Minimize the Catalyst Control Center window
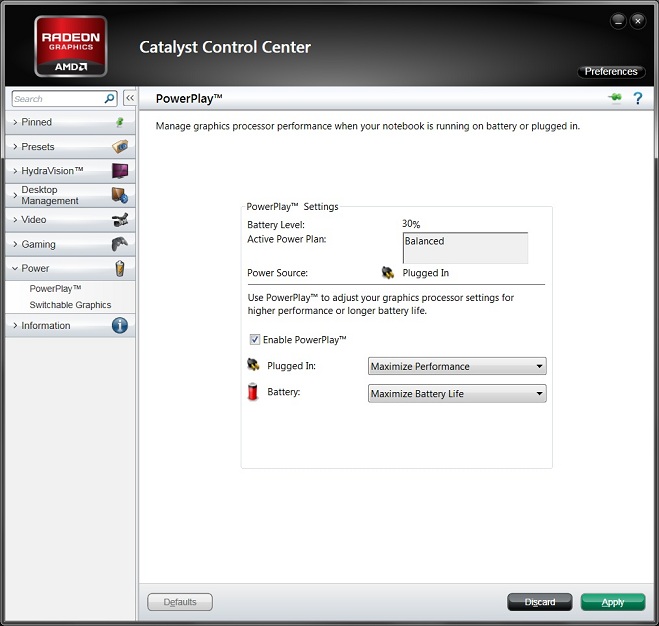The height and width of the screenshot is (626, 659). pyautogui.click(x=618, y=21)
